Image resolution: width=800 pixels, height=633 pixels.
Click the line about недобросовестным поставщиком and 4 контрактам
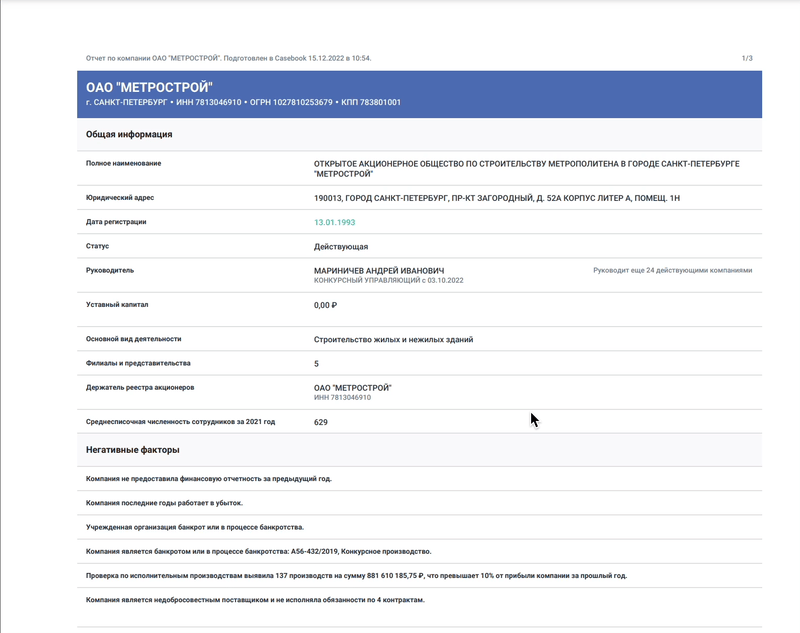point(255,600)
